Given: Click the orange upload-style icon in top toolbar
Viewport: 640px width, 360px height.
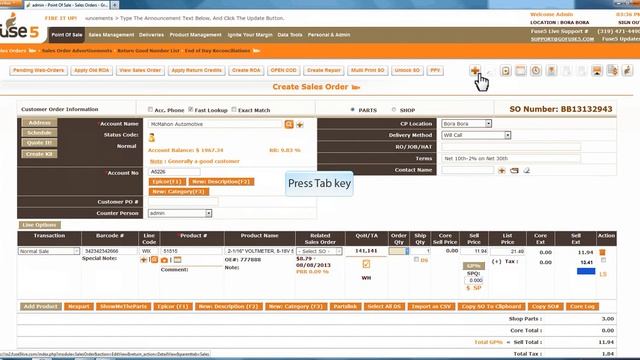Looking at the screenshot, I should [x=597, y=71].
